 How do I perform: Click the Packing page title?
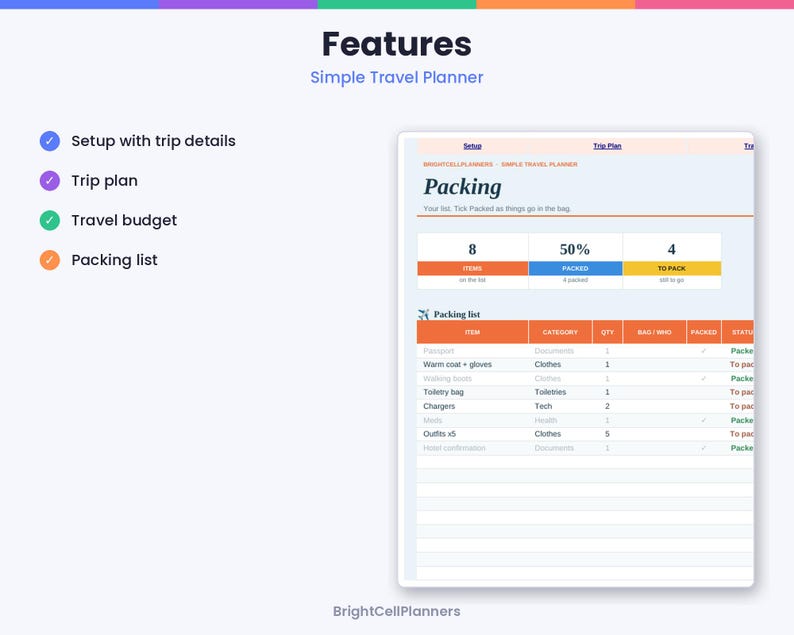click(x=462, y=187)
